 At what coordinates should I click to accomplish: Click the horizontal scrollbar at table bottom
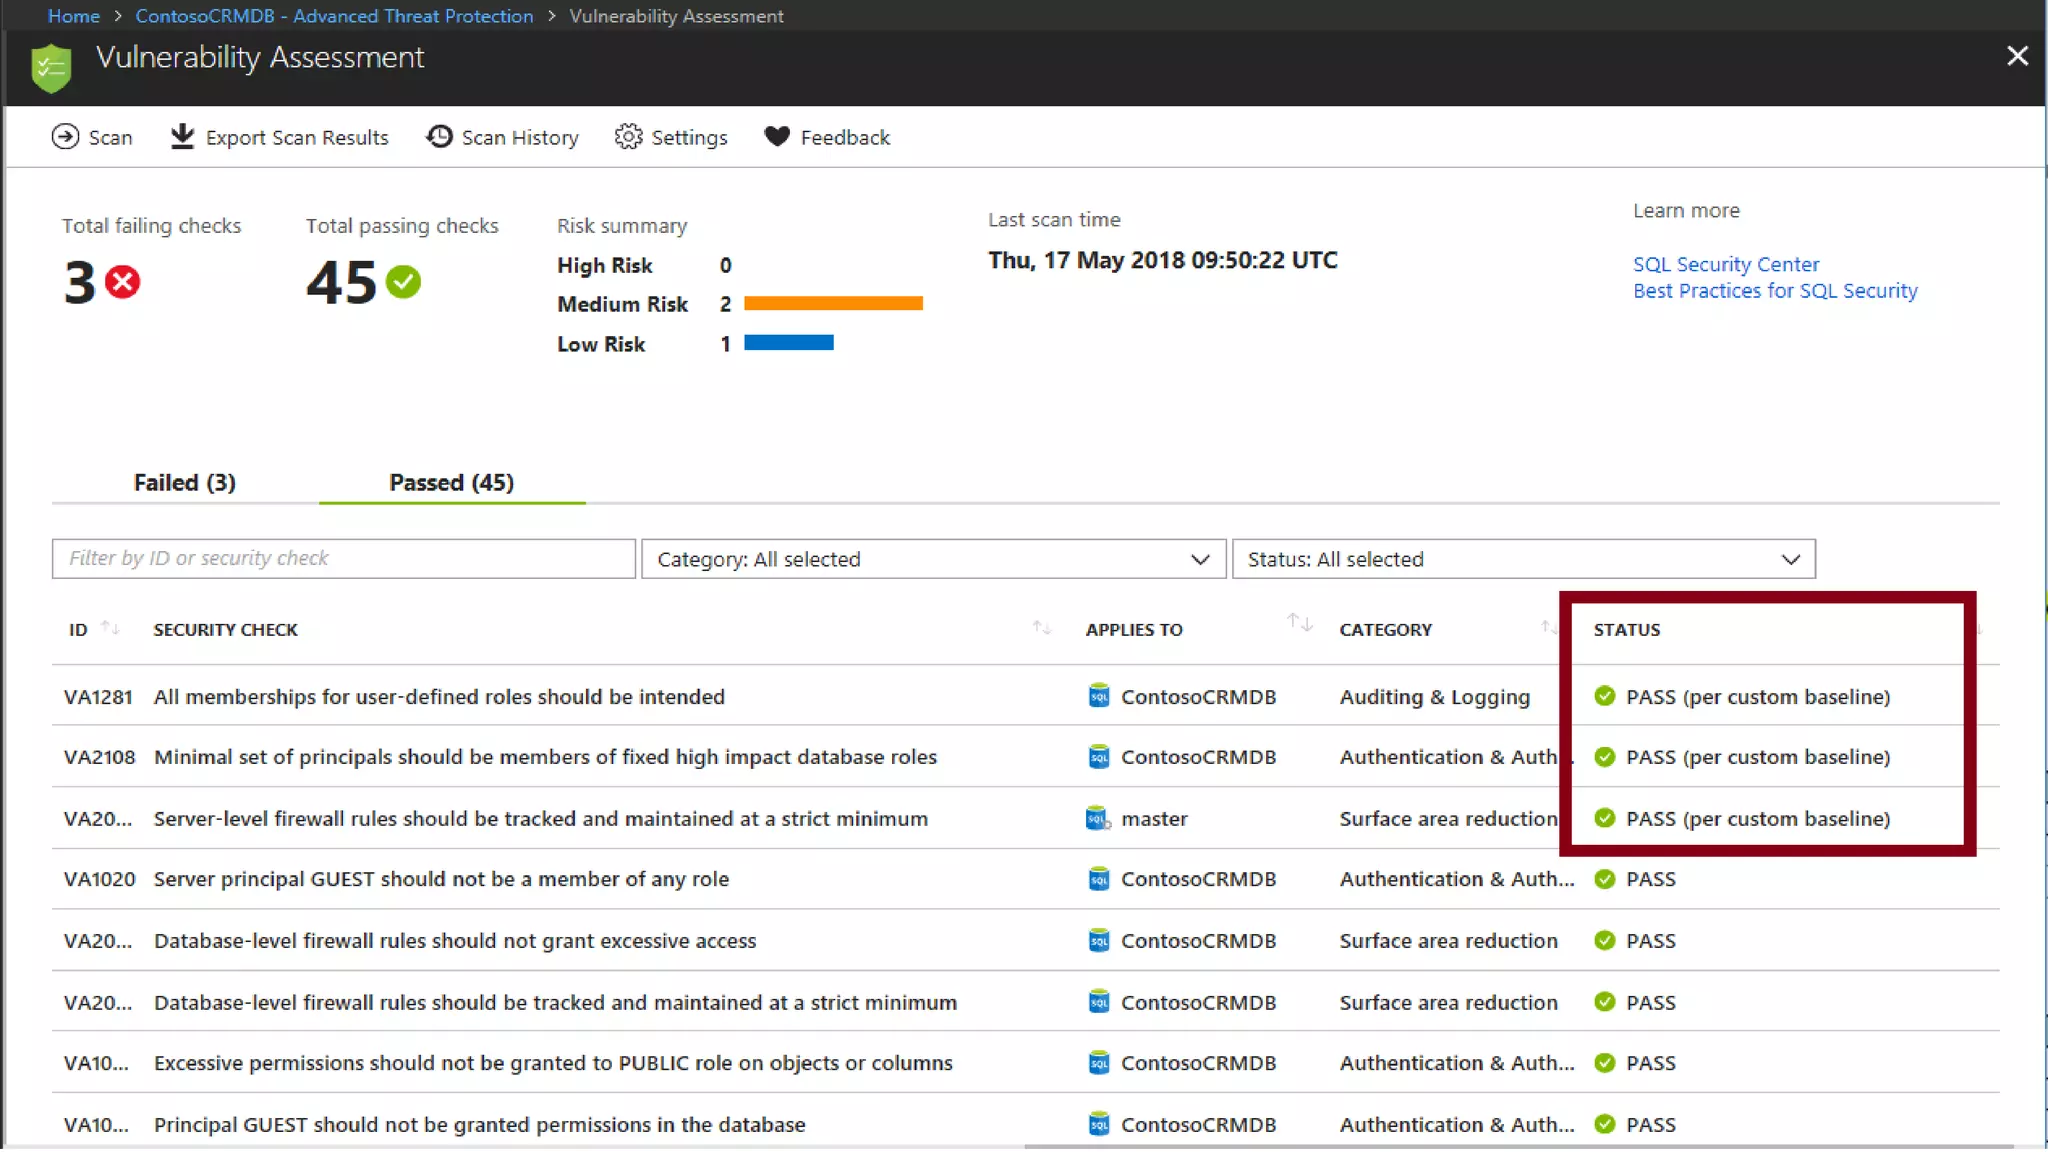pos(1519,1147)
